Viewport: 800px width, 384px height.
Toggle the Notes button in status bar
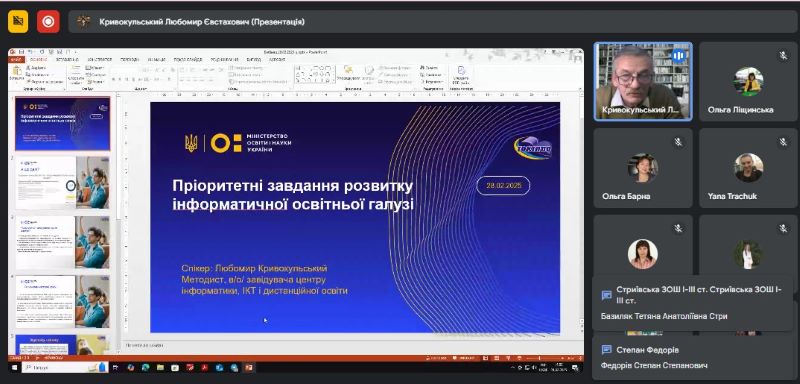pos(435,359)
